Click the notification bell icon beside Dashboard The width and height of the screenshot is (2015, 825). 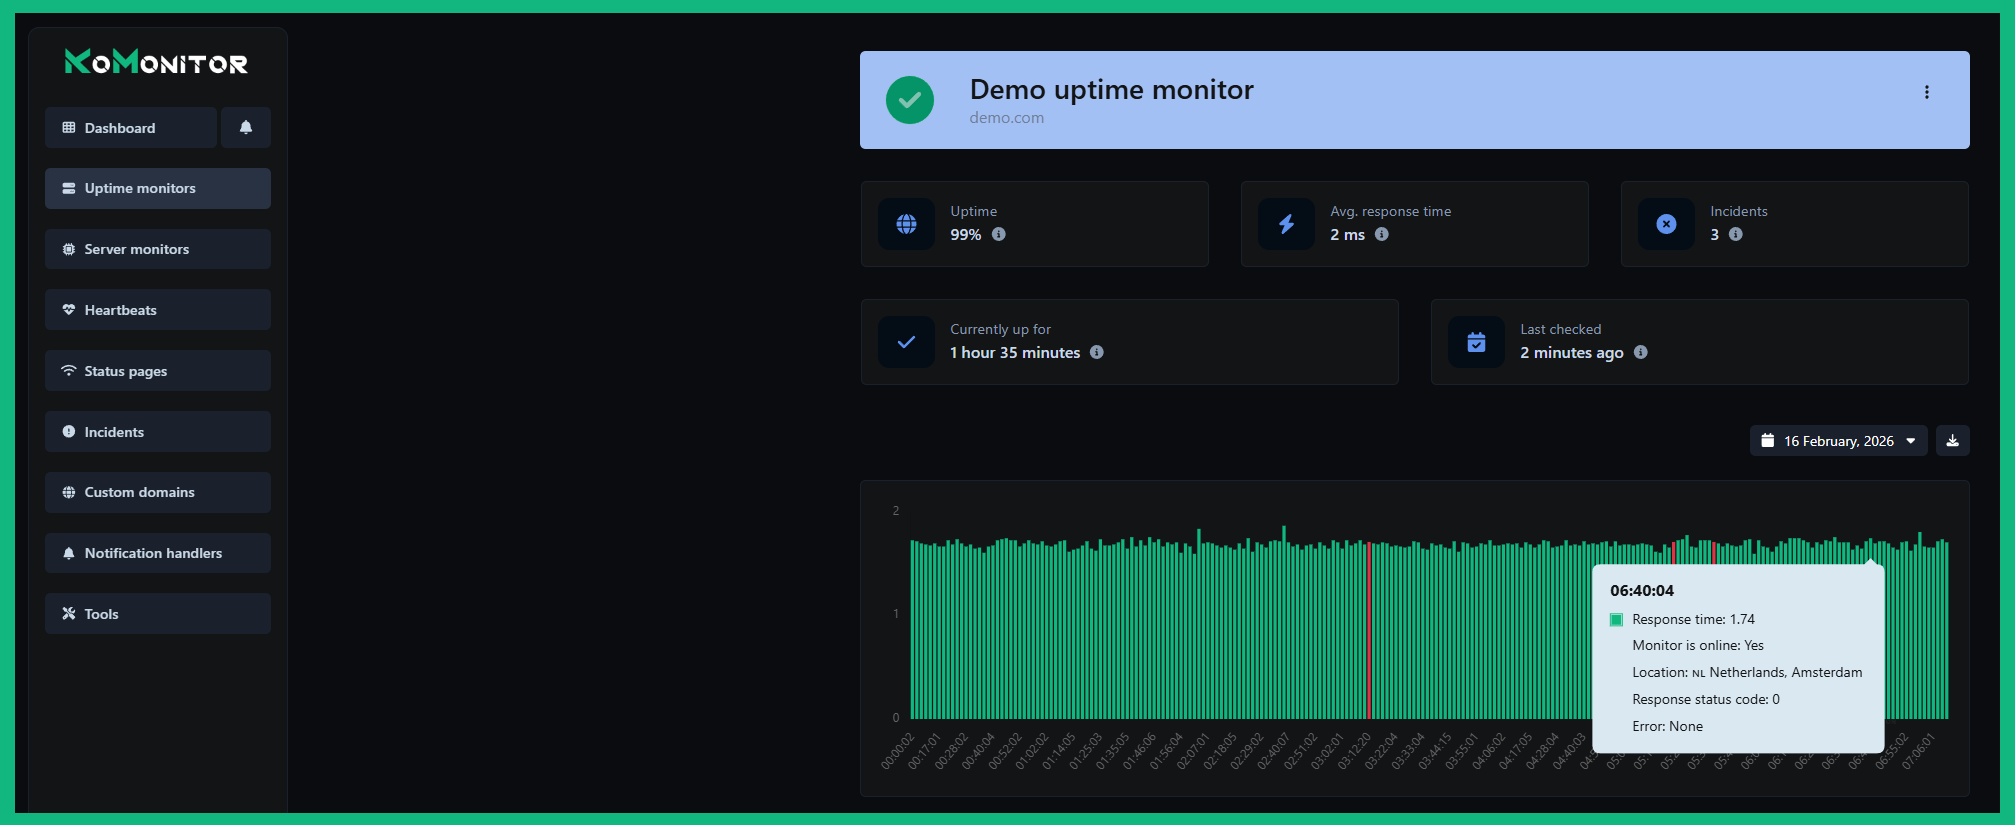point(246,128)
